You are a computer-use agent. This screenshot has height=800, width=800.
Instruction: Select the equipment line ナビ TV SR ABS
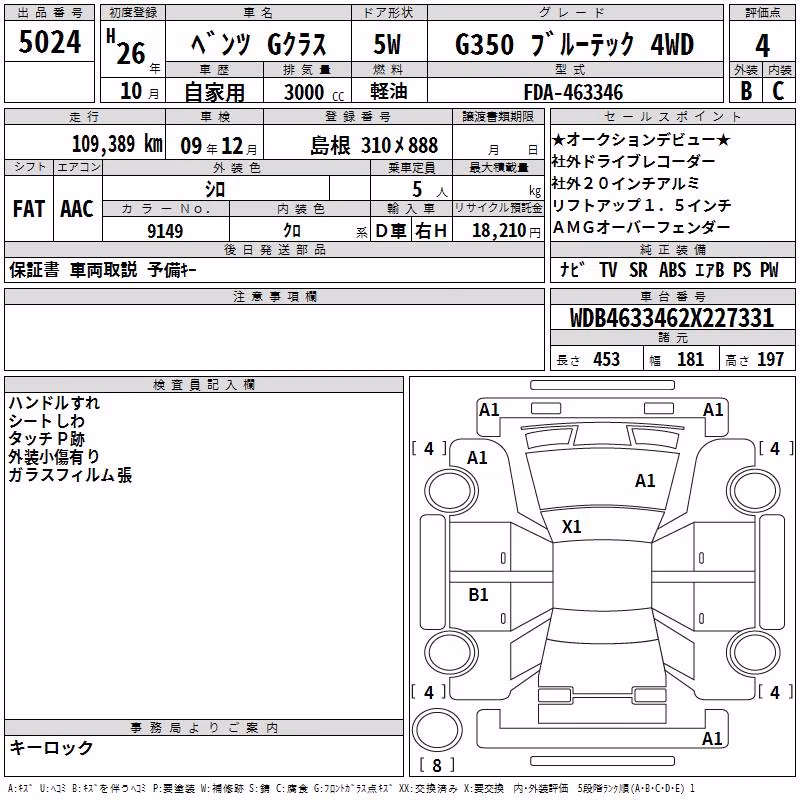[x=669, y=269]
